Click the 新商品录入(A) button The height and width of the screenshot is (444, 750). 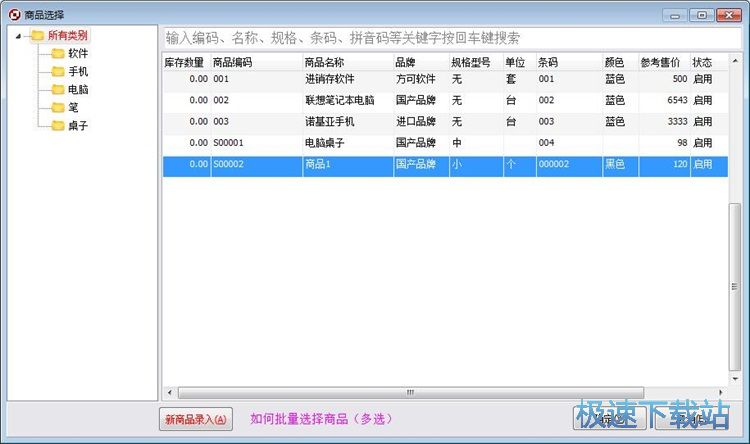(x=196, y=419)
